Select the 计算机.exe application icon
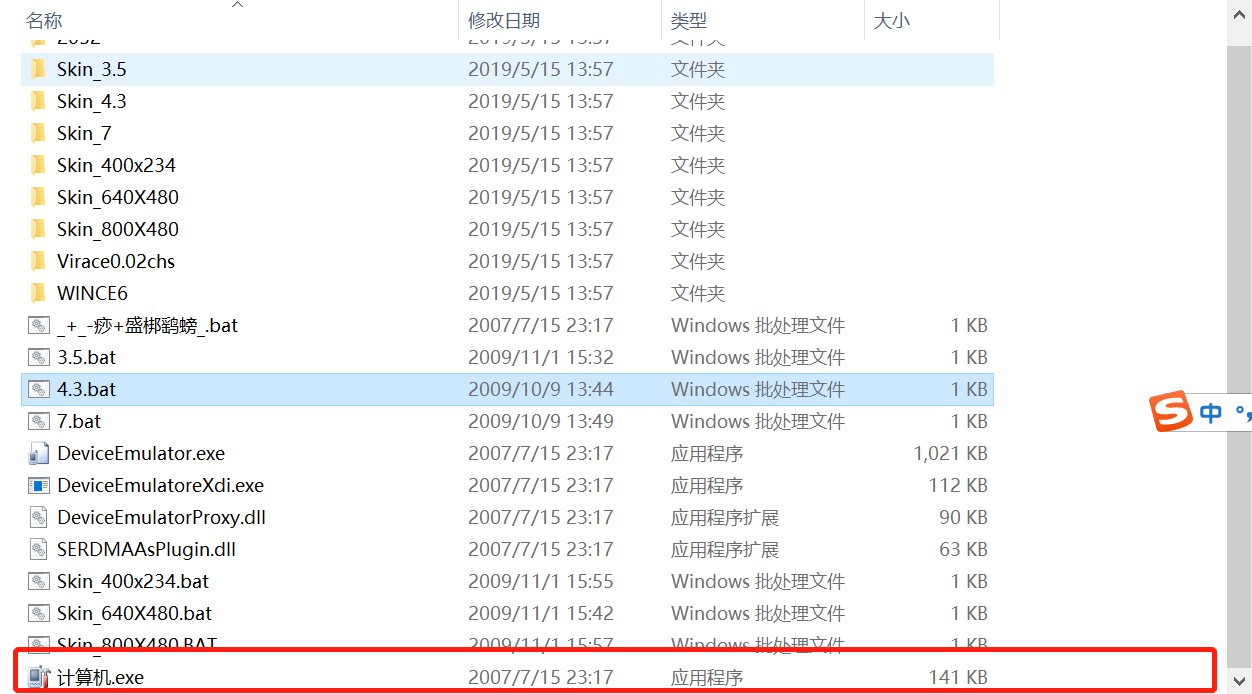Screen dimensions: 1252x694 coord(39,677)
